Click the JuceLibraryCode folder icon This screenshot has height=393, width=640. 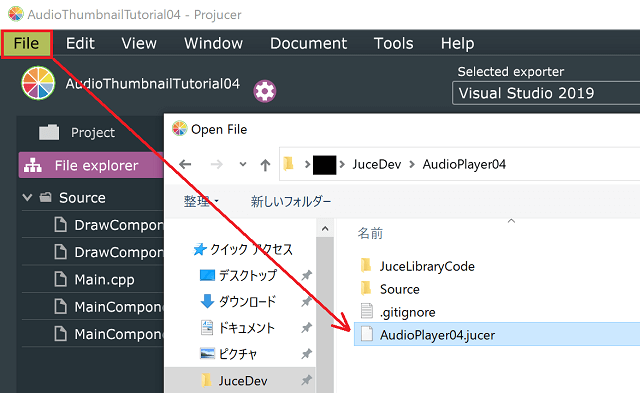pos(366,266)
